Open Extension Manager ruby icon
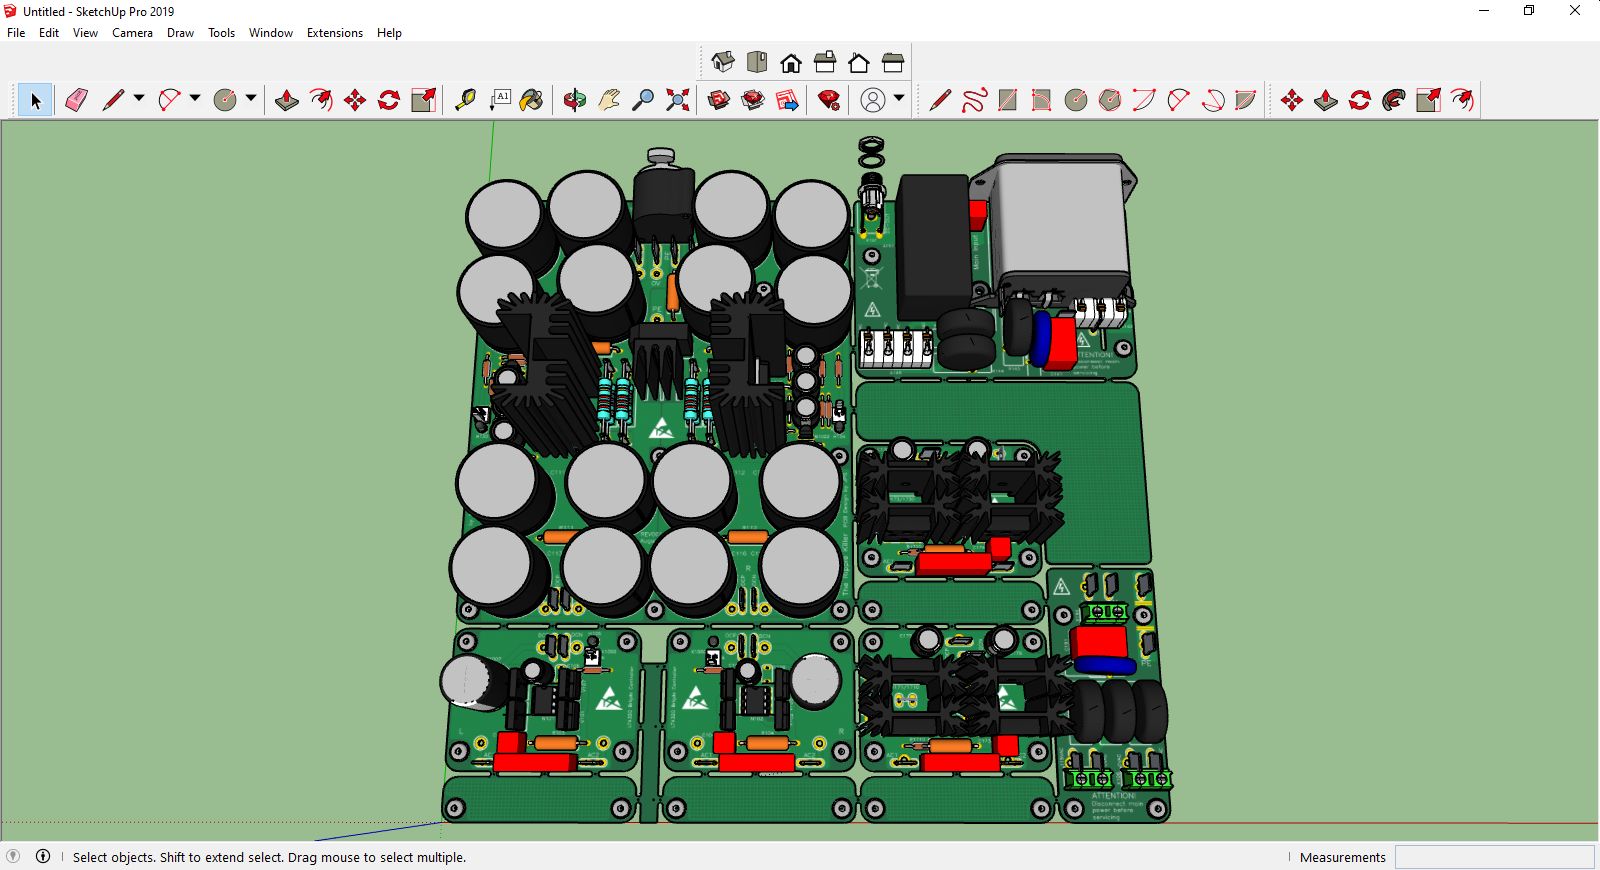Image resolution: width=1600 pixels, height=870 pixels. [829, 100]
